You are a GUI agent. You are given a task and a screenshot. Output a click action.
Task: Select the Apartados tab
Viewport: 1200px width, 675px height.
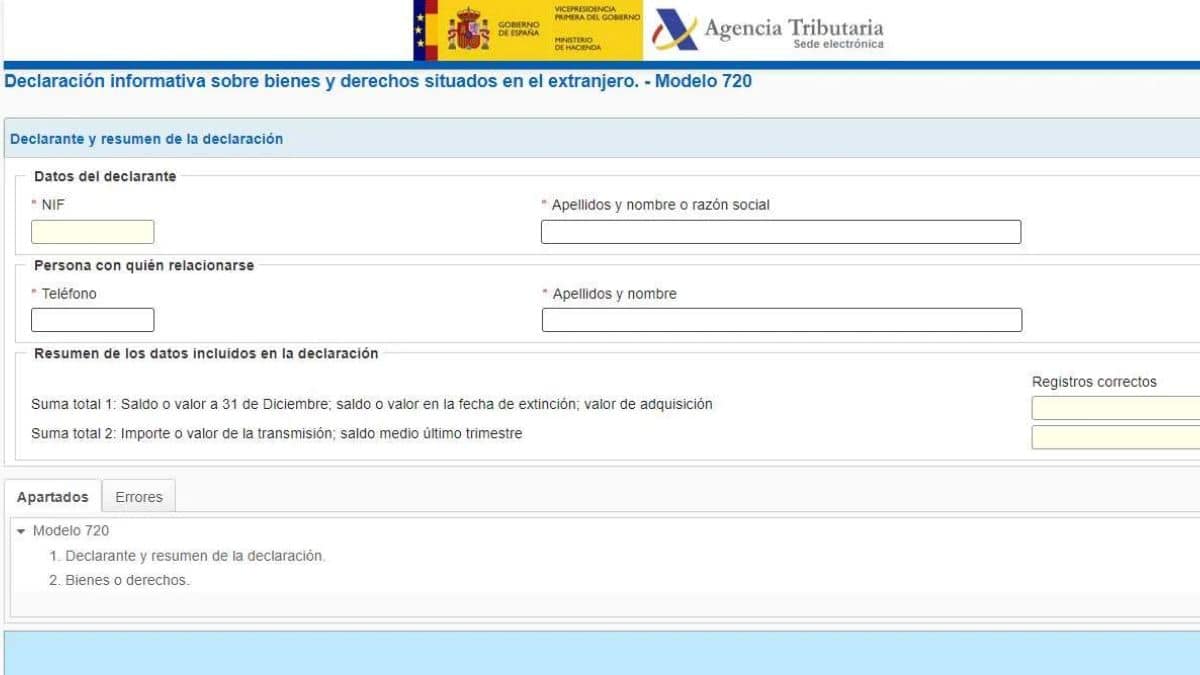point(53,496)
